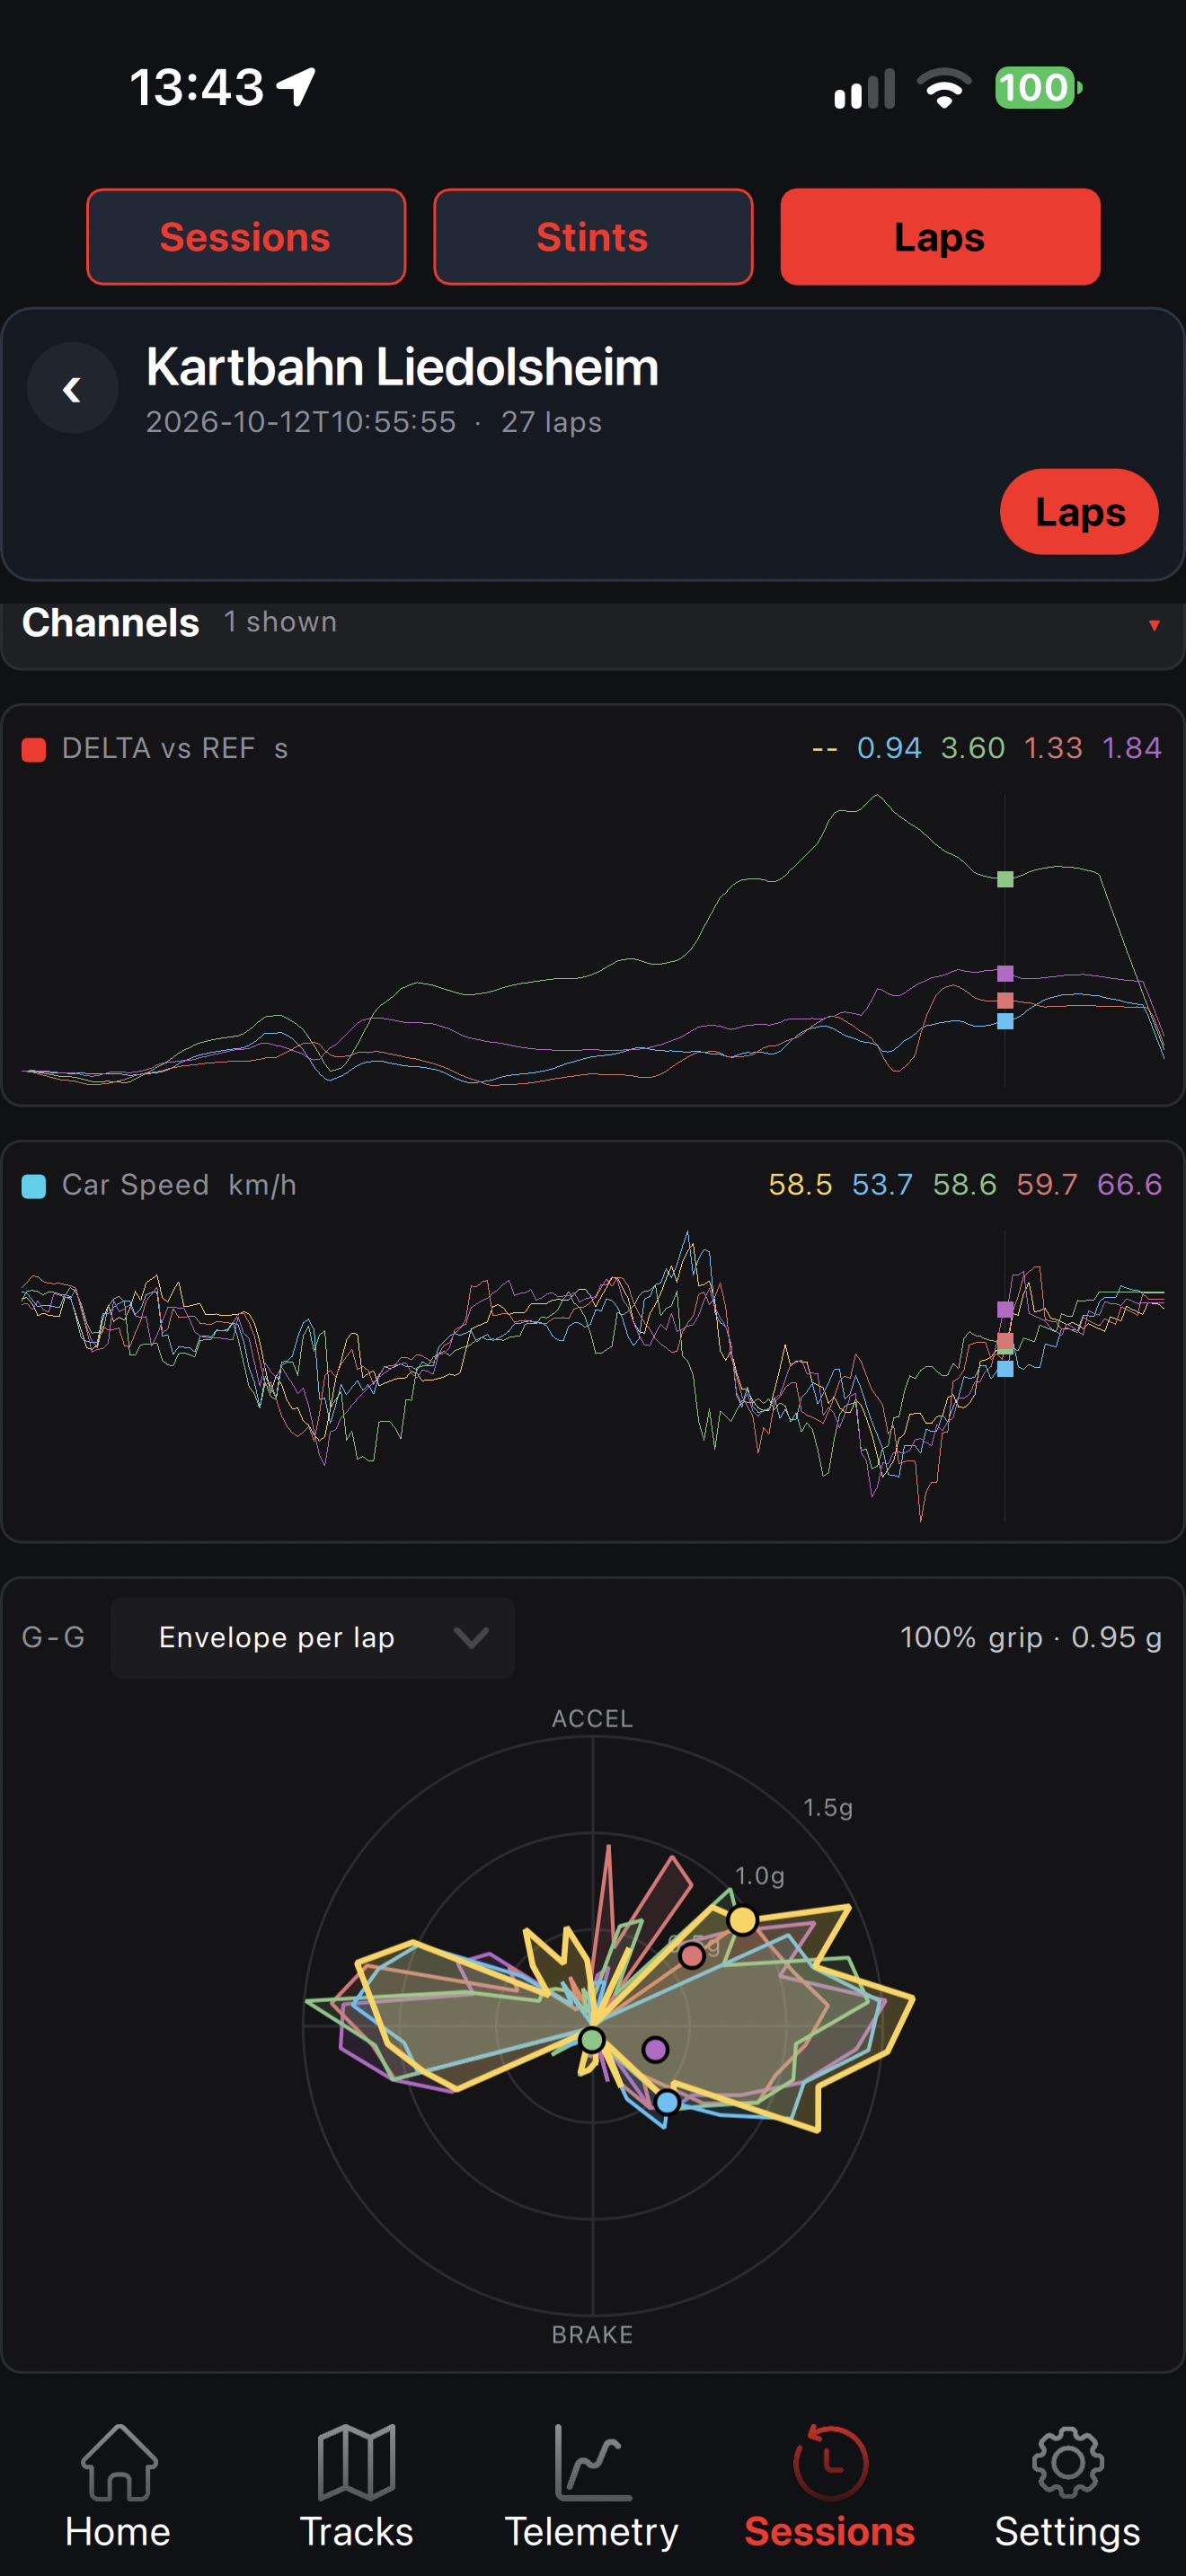This screenshot has height=2576, width=1186.
Task: Select the green dot on G-G plot
Action: coord(592,2040)
